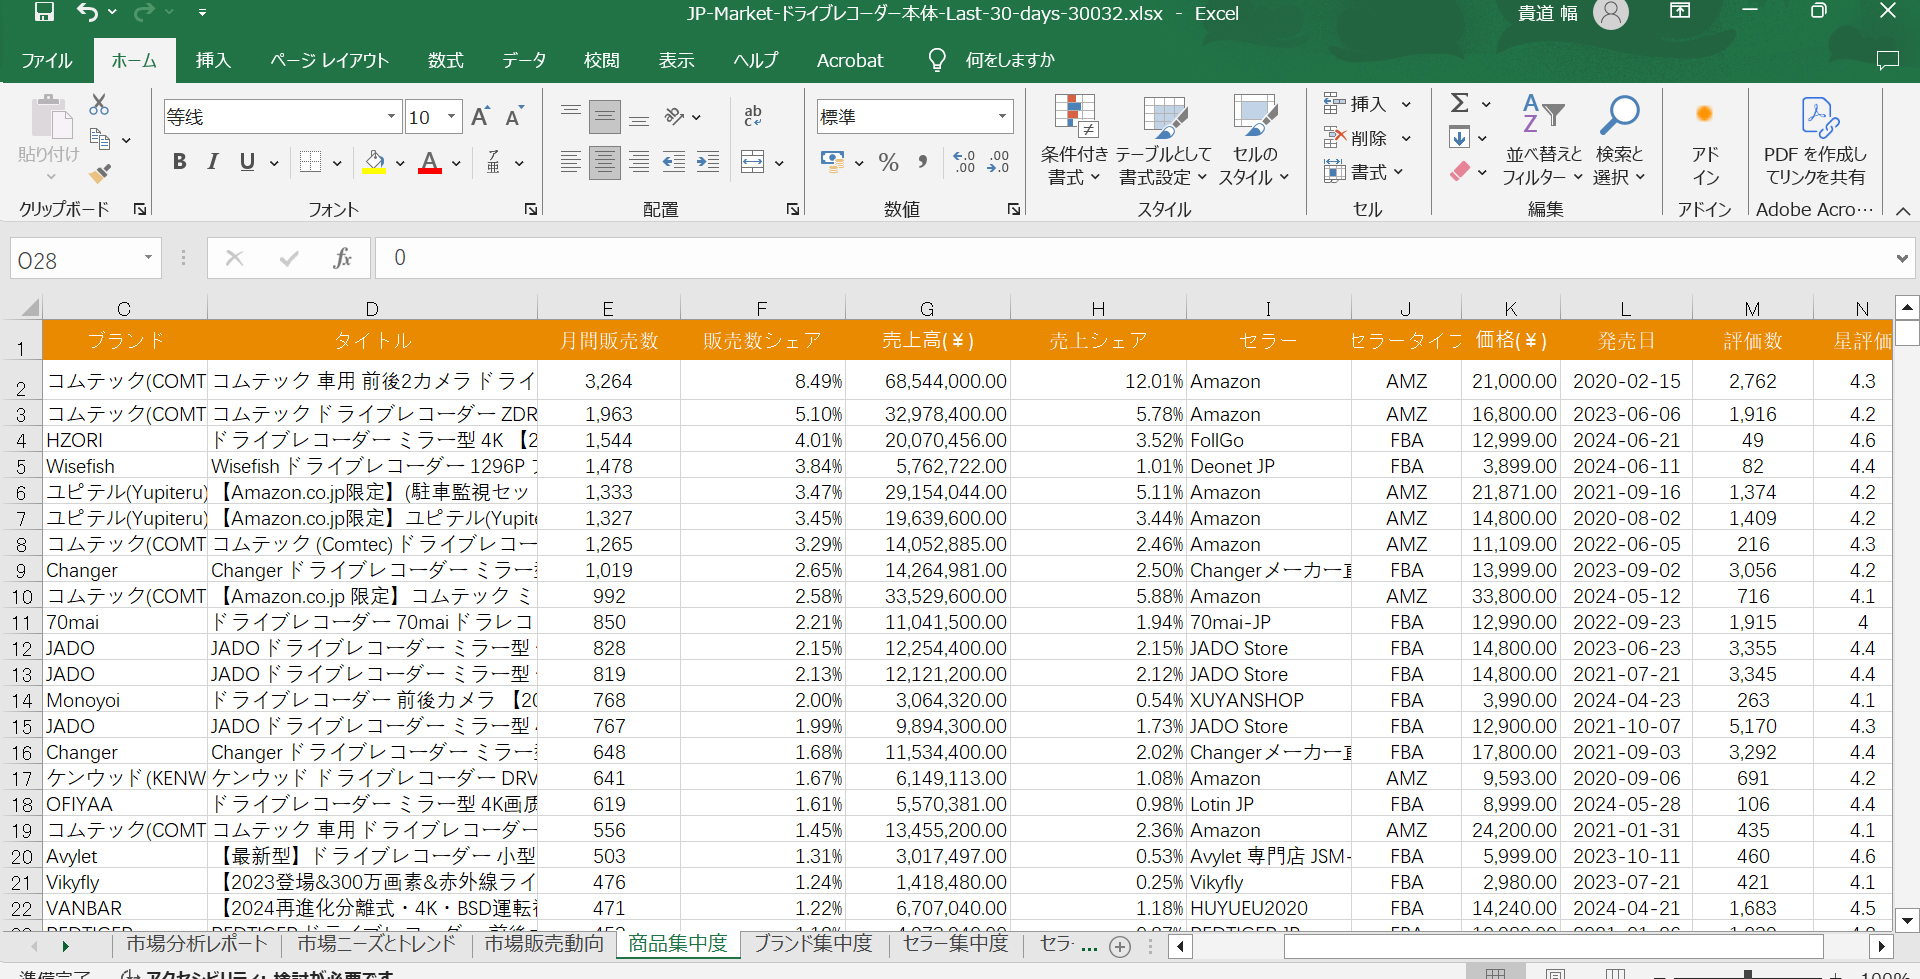This screenshot has width=1920, height=979.
Task: Click the Clear eraser icon
Action: point(1460,171)
